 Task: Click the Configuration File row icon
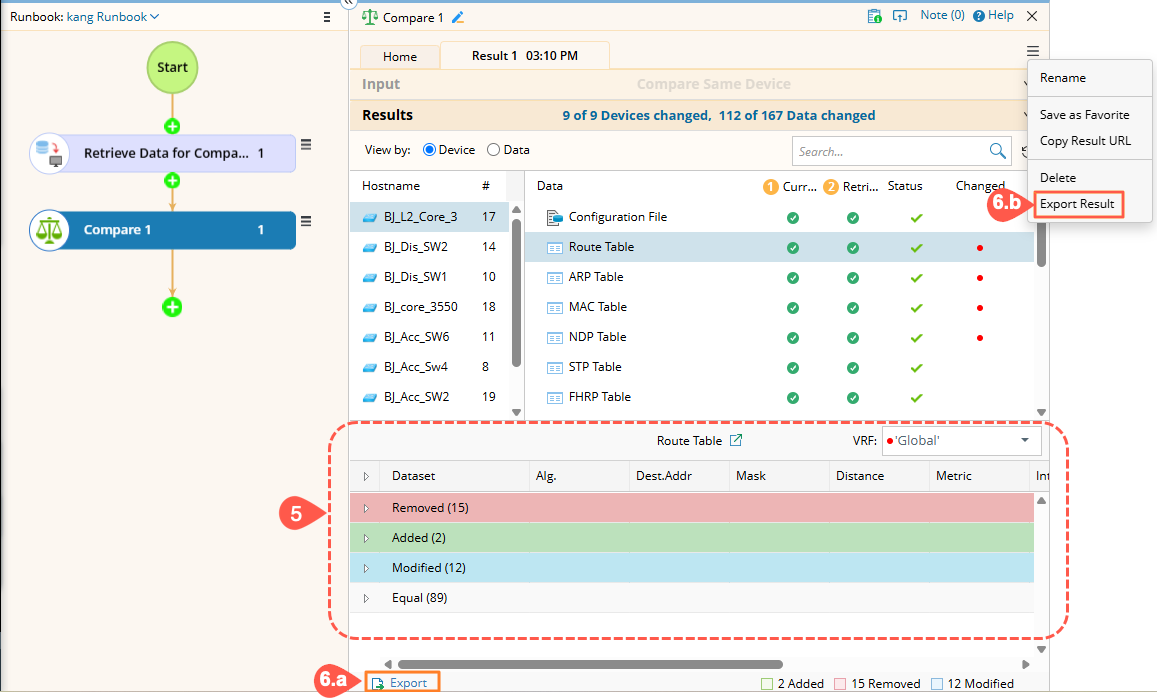[554, 217]
